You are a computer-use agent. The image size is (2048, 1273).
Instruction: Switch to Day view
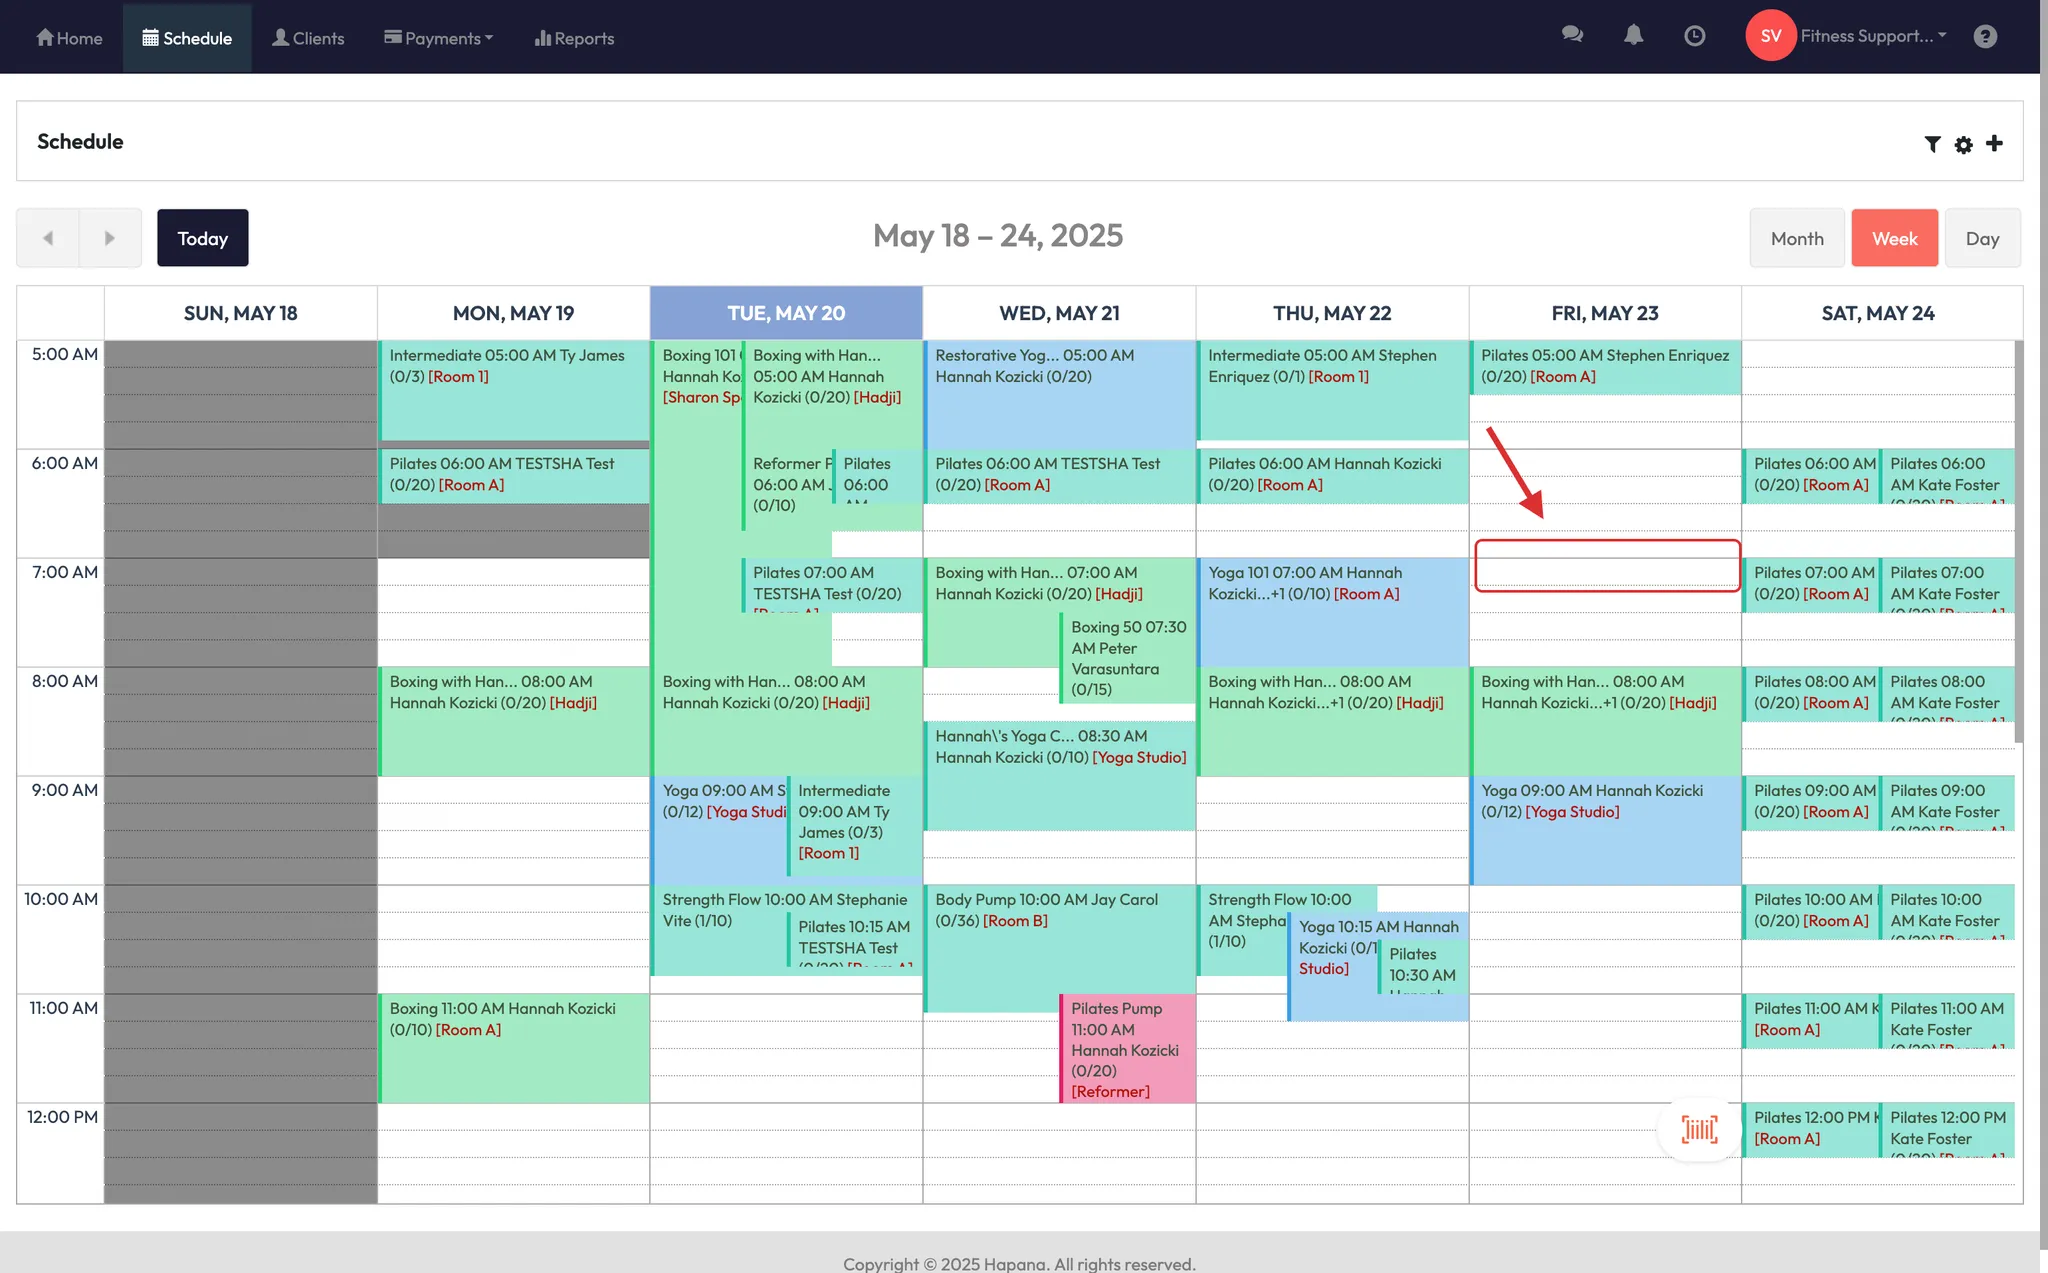coord(1982,238)
